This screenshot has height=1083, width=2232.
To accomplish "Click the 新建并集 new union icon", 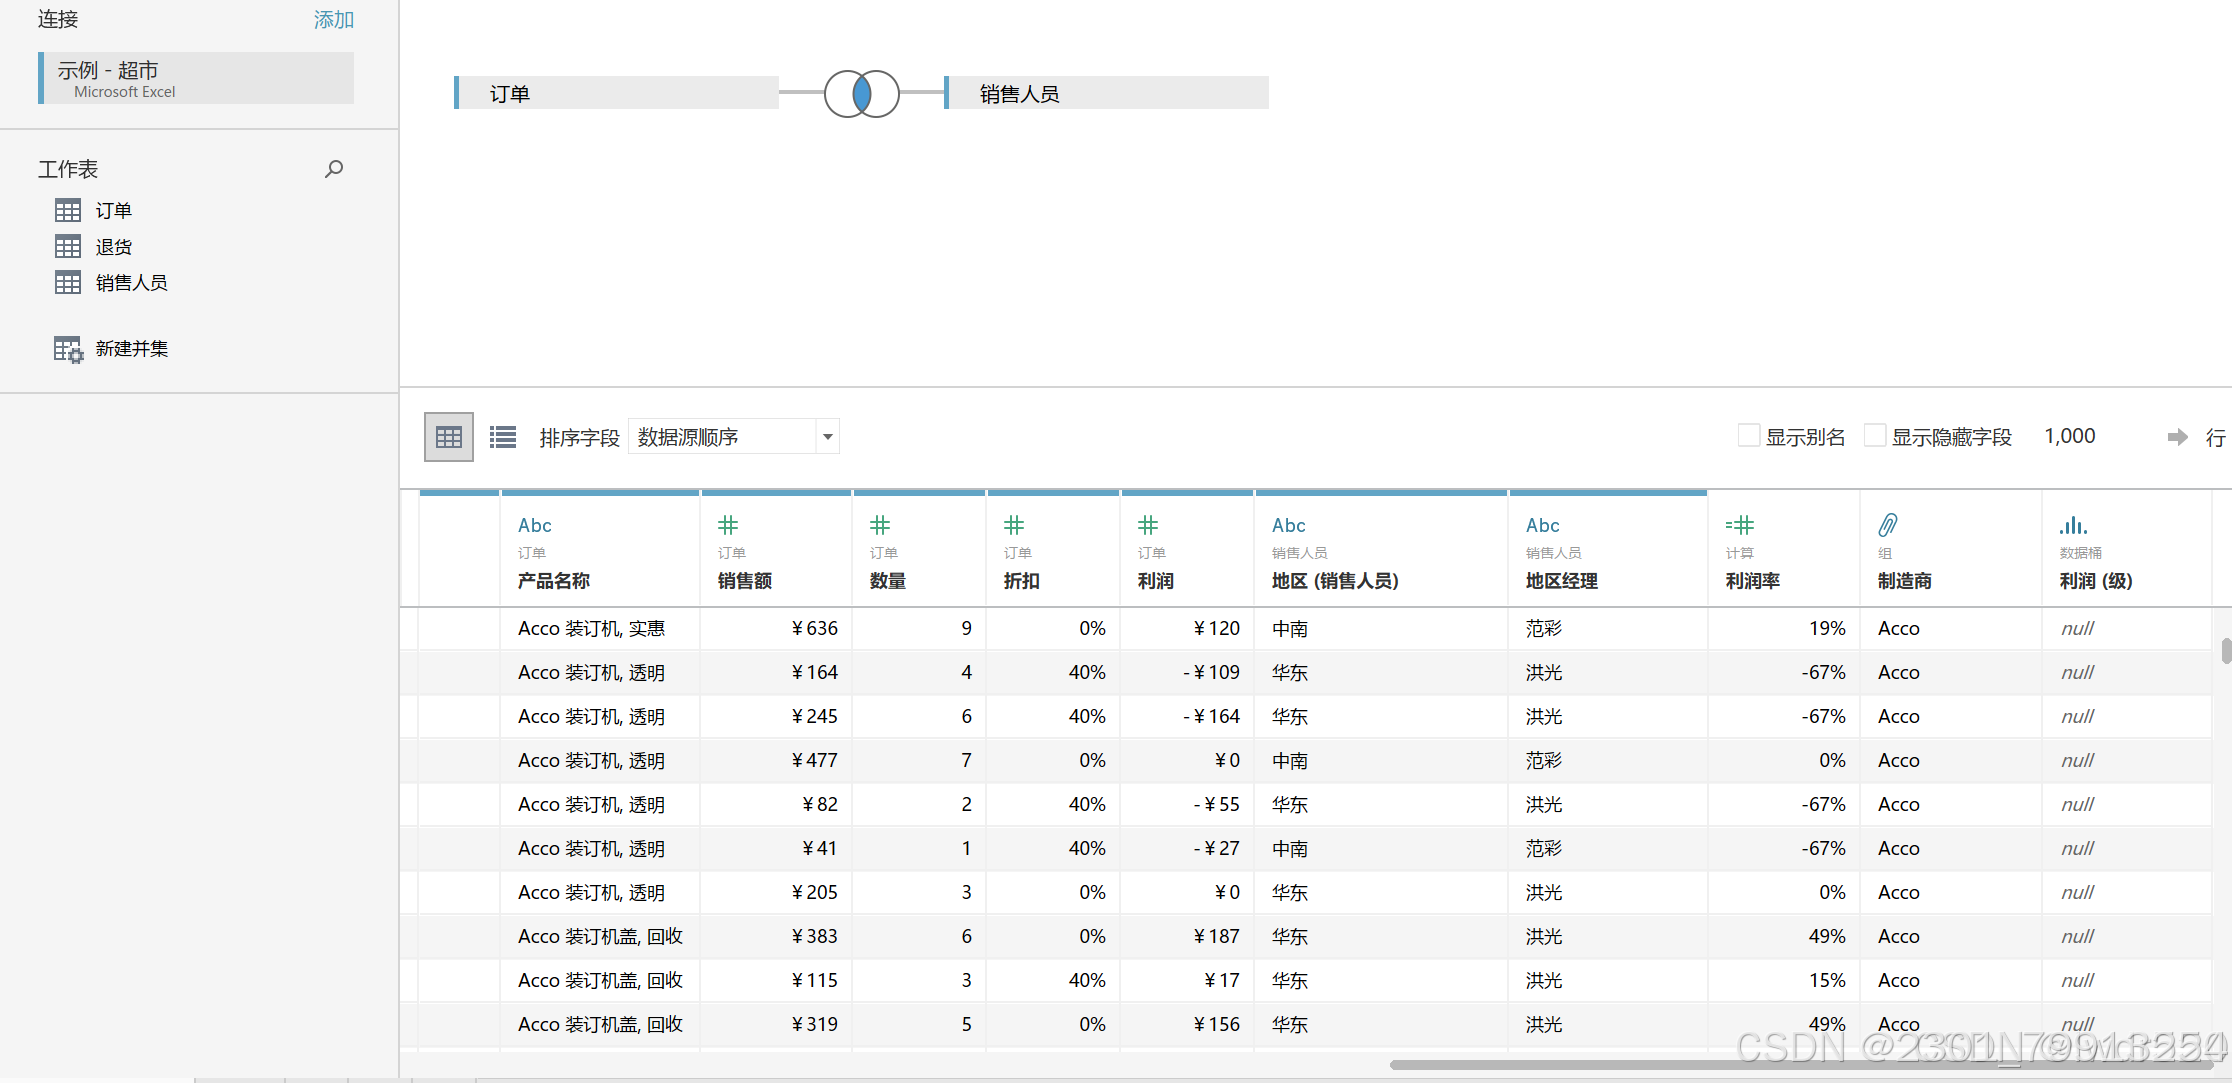I will pos(68,349).
